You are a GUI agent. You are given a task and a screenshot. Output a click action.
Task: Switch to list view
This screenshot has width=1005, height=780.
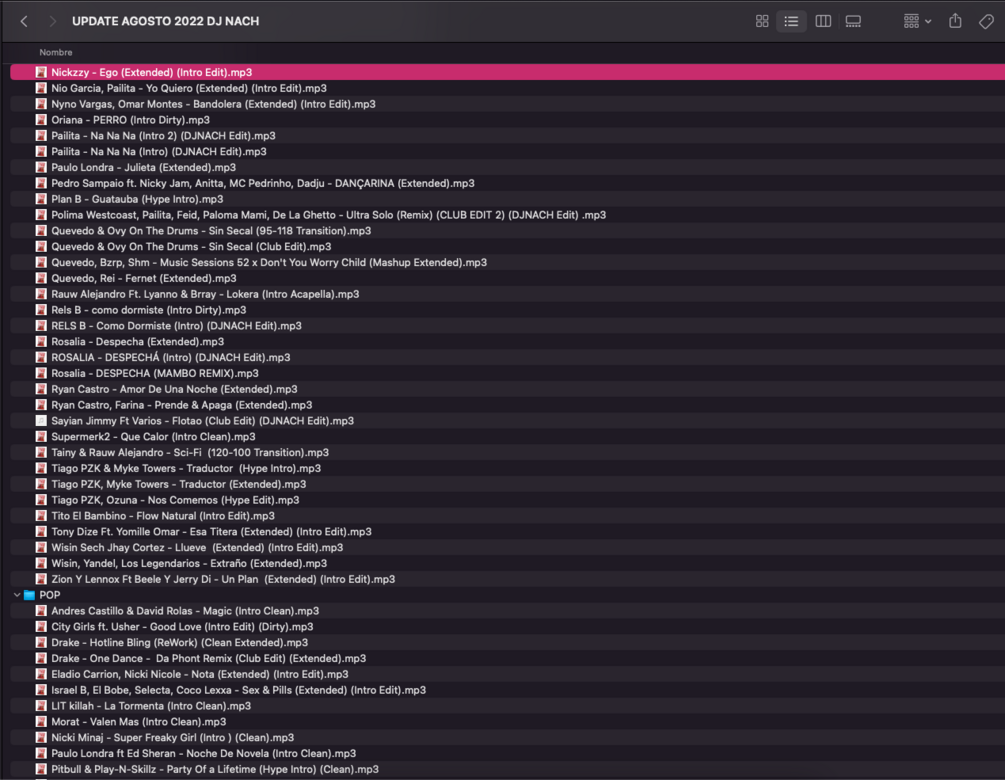pos(792,21)
